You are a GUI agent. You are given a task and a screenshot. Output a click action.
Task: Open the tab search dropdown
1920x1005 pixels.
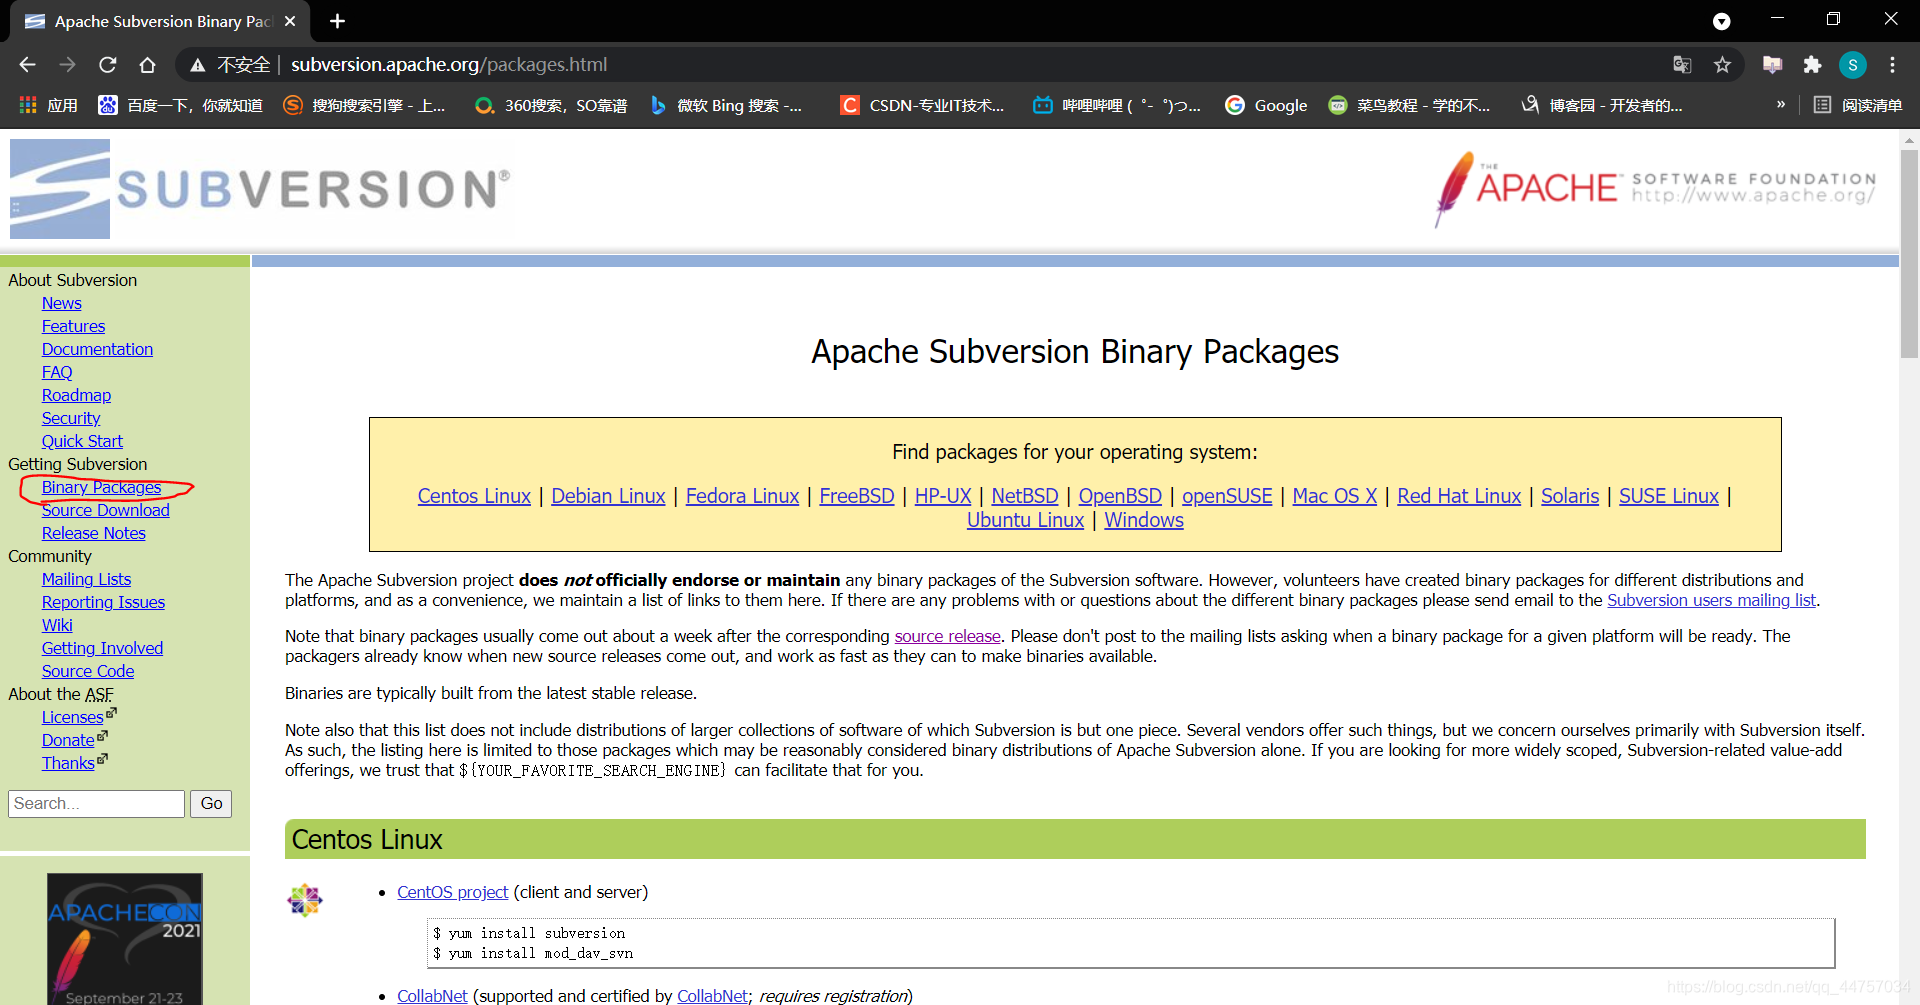tap(1721, 21)
